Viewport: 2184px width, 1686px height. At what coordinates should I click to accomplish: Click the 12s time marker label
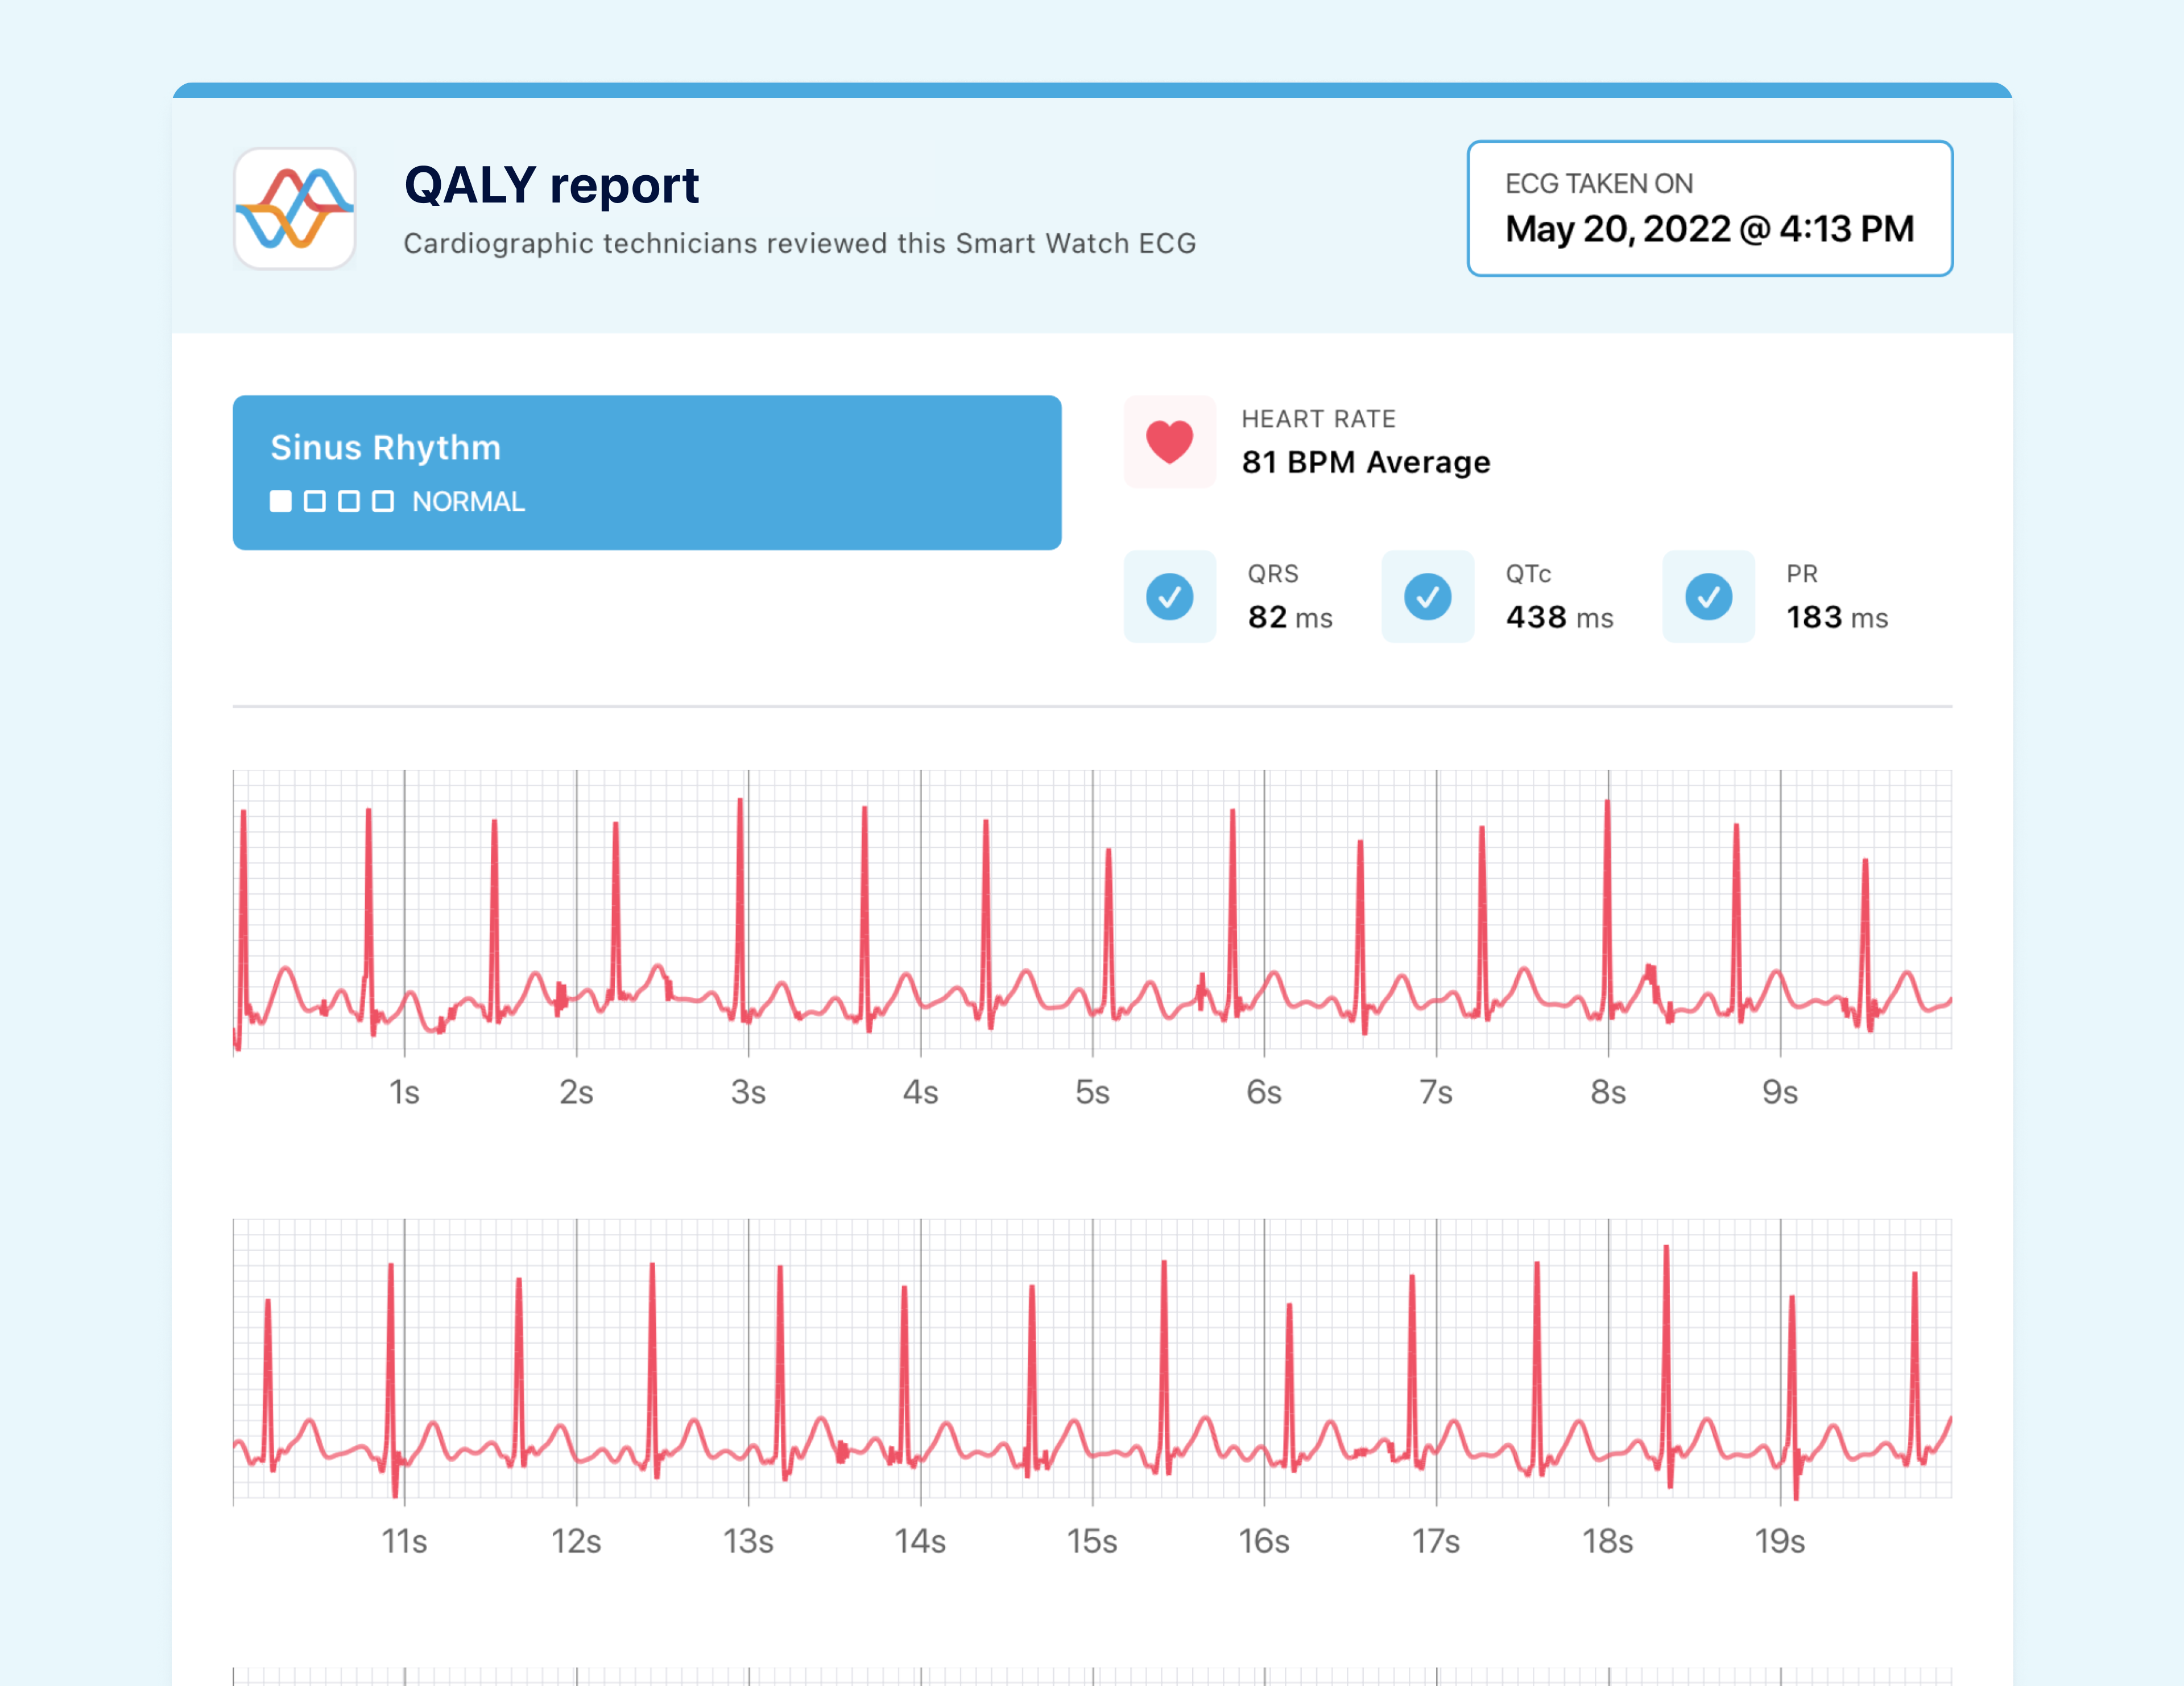(576, 1541)
